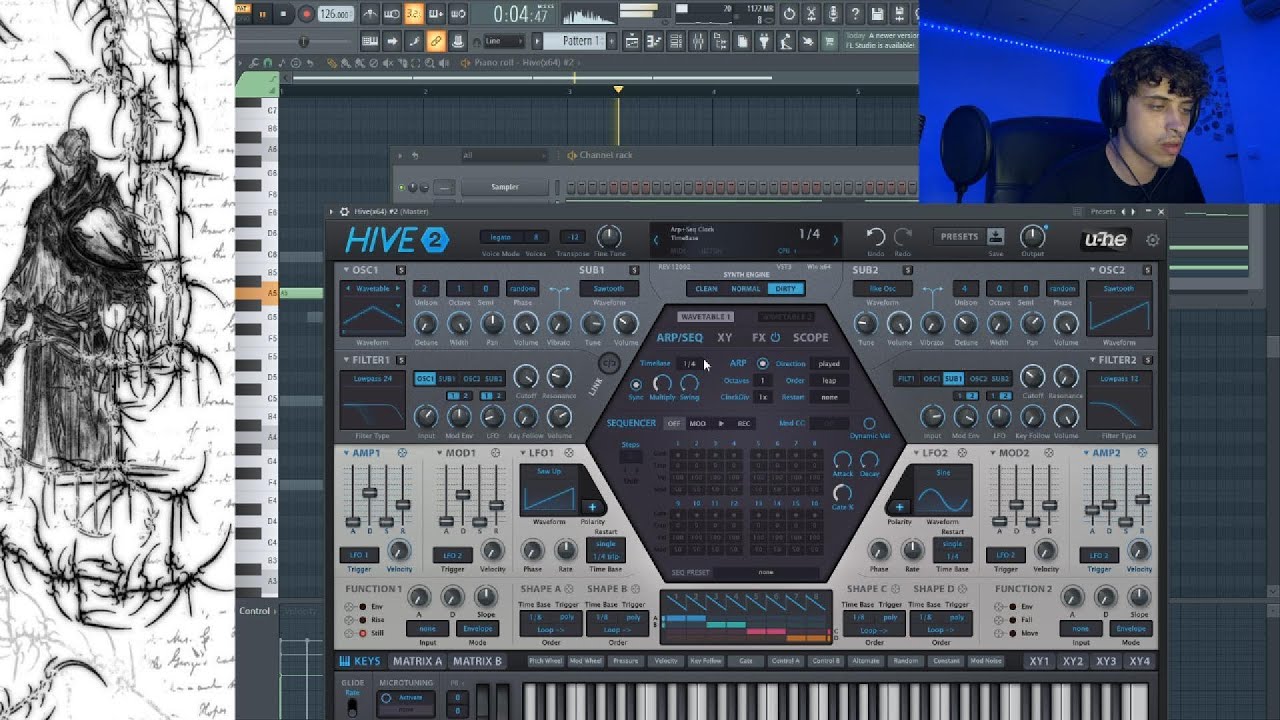
Task: Open the Filter1 Lowpass 24 type dropdown
Action: pos(372,378)
